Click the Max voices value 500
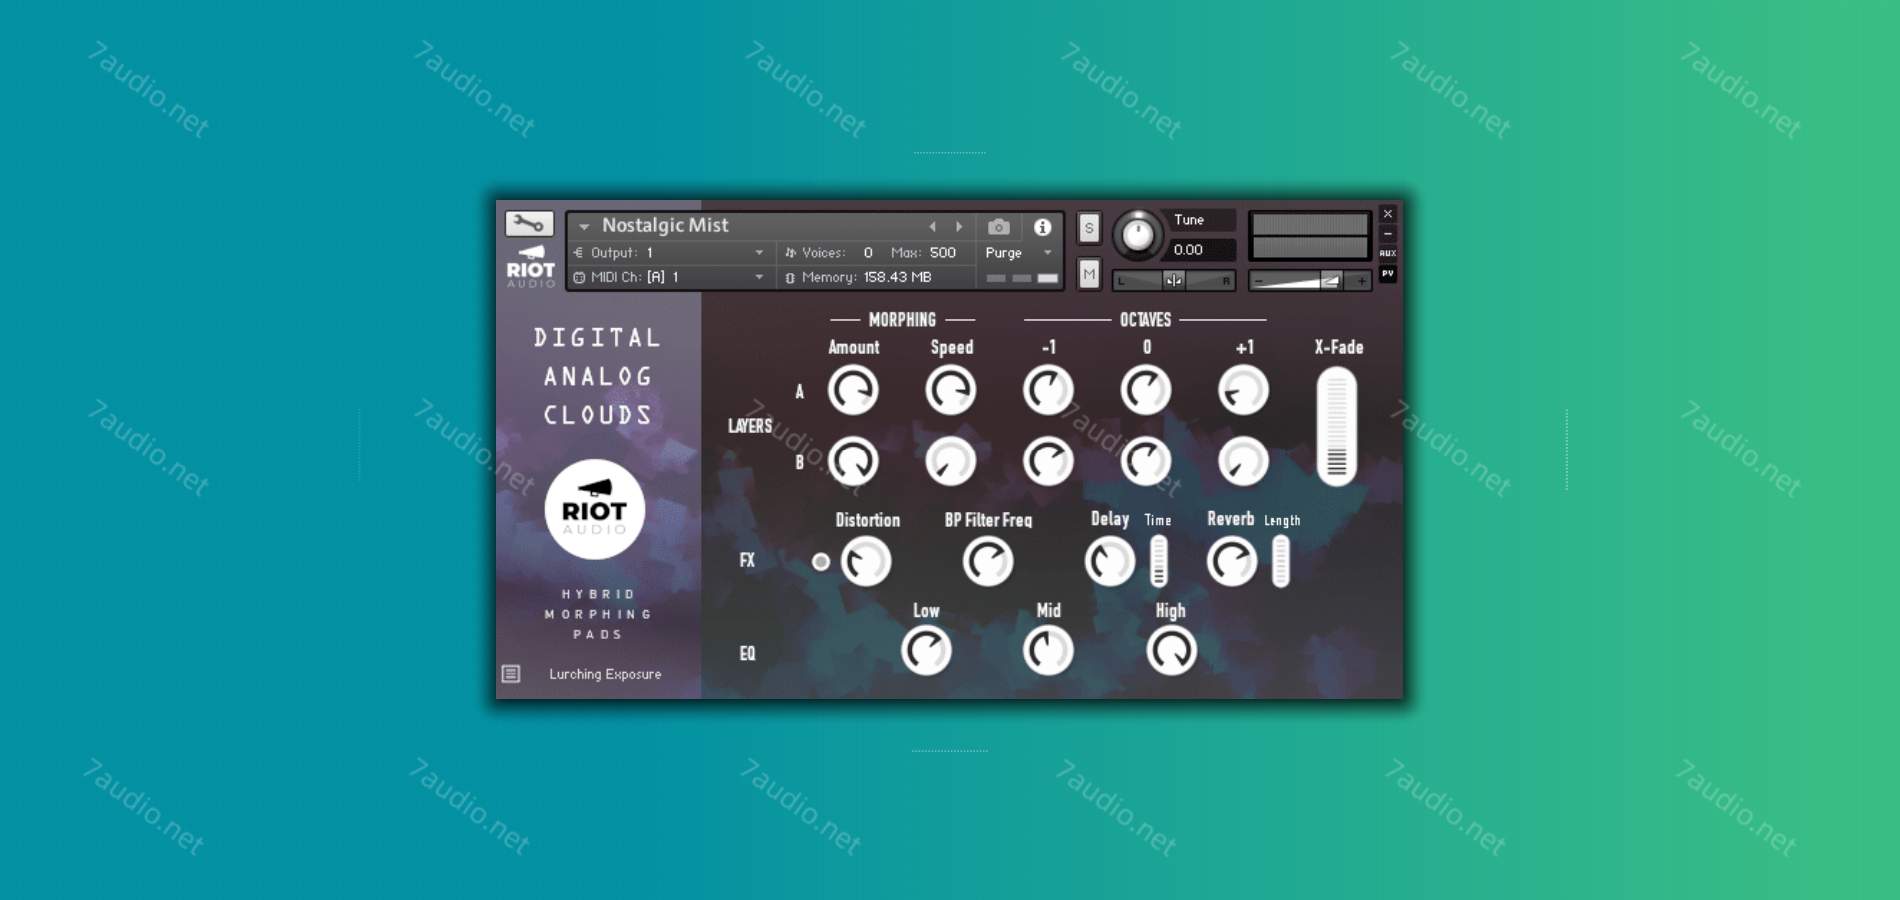Screen dimensions: 1900x900 pos(943,253)
